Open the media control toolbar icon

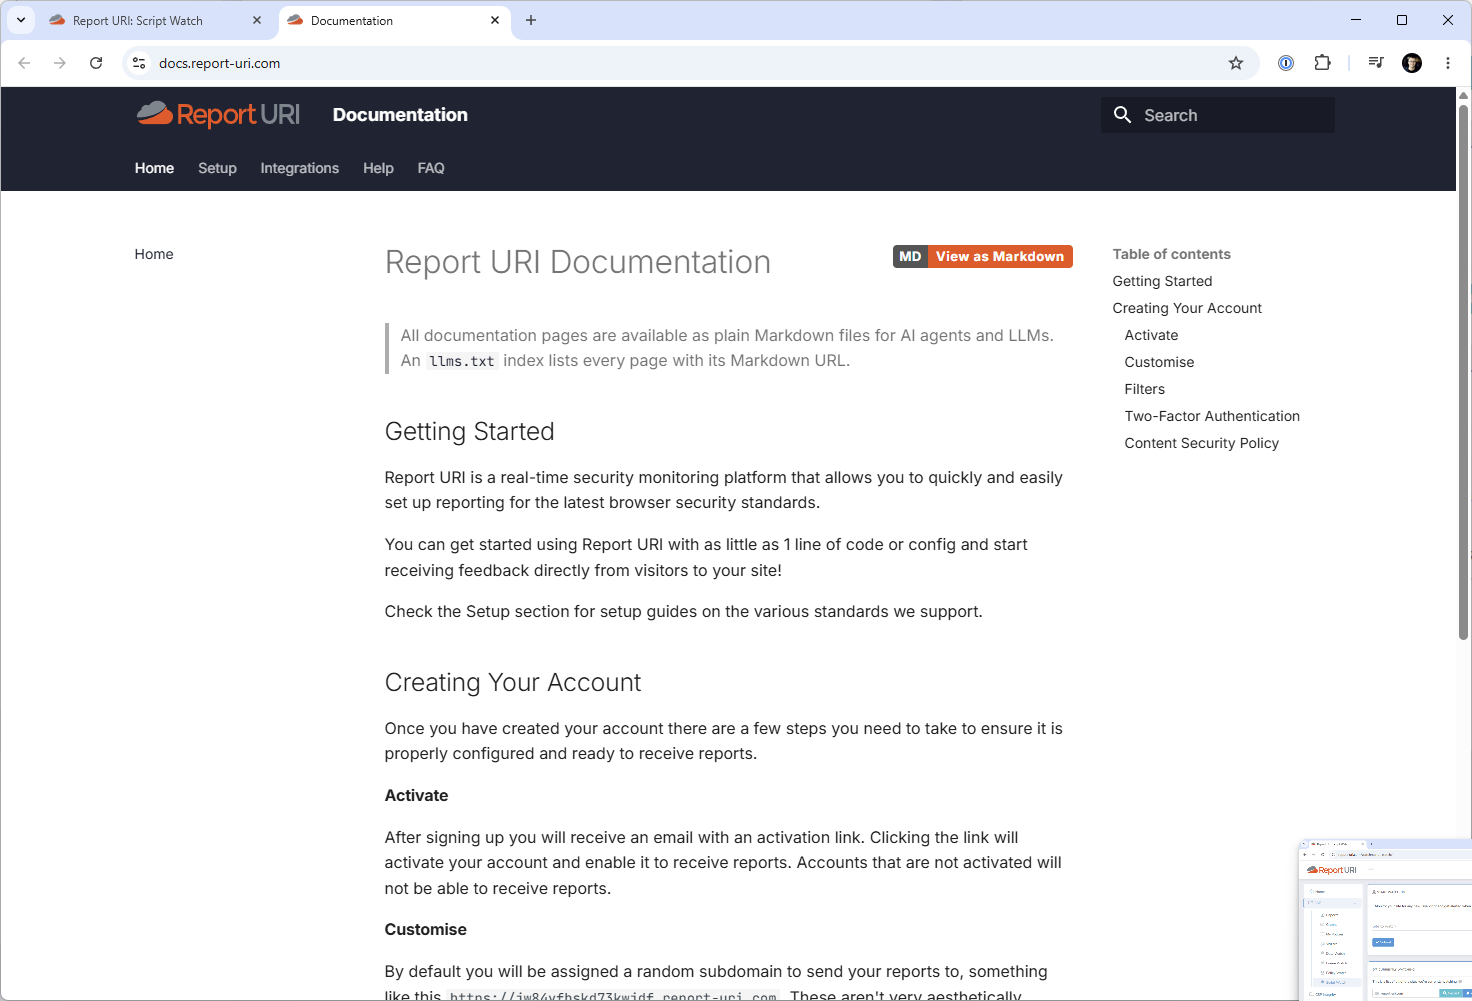1376,63
